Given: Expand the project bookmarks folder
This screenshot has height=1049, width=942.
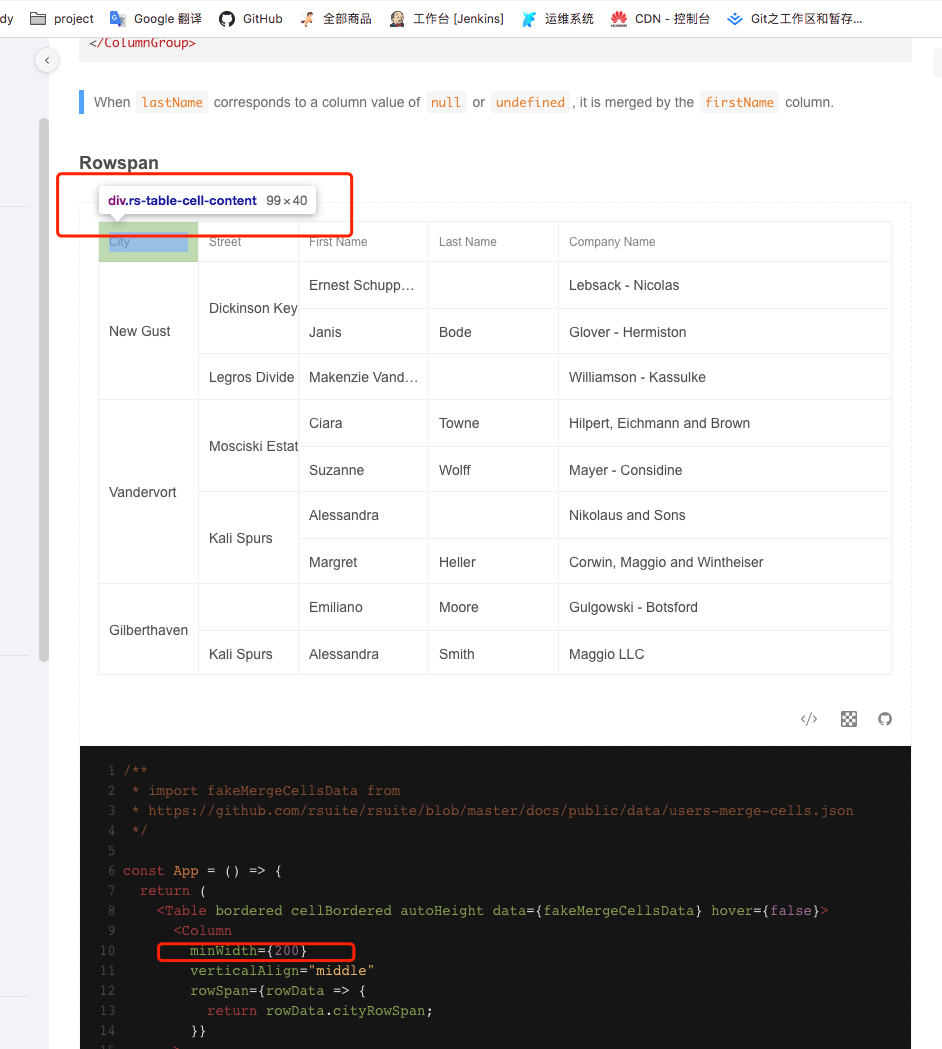Looking at the screenshot, I should [x=61, y=18].
